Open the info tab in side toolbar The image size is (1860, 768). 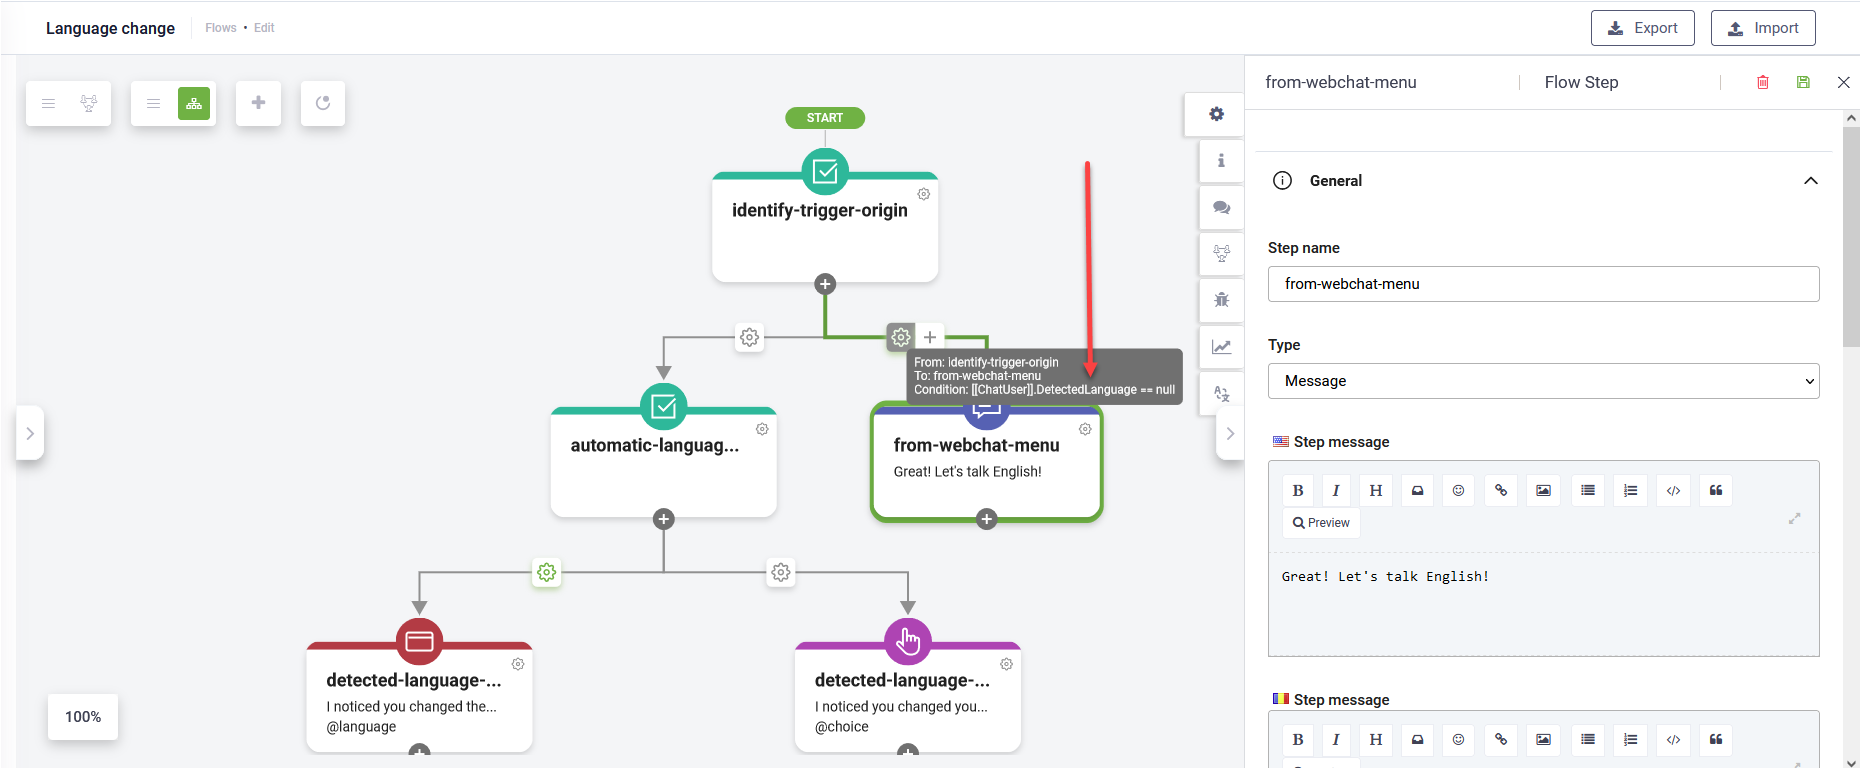coord(1221,160)
